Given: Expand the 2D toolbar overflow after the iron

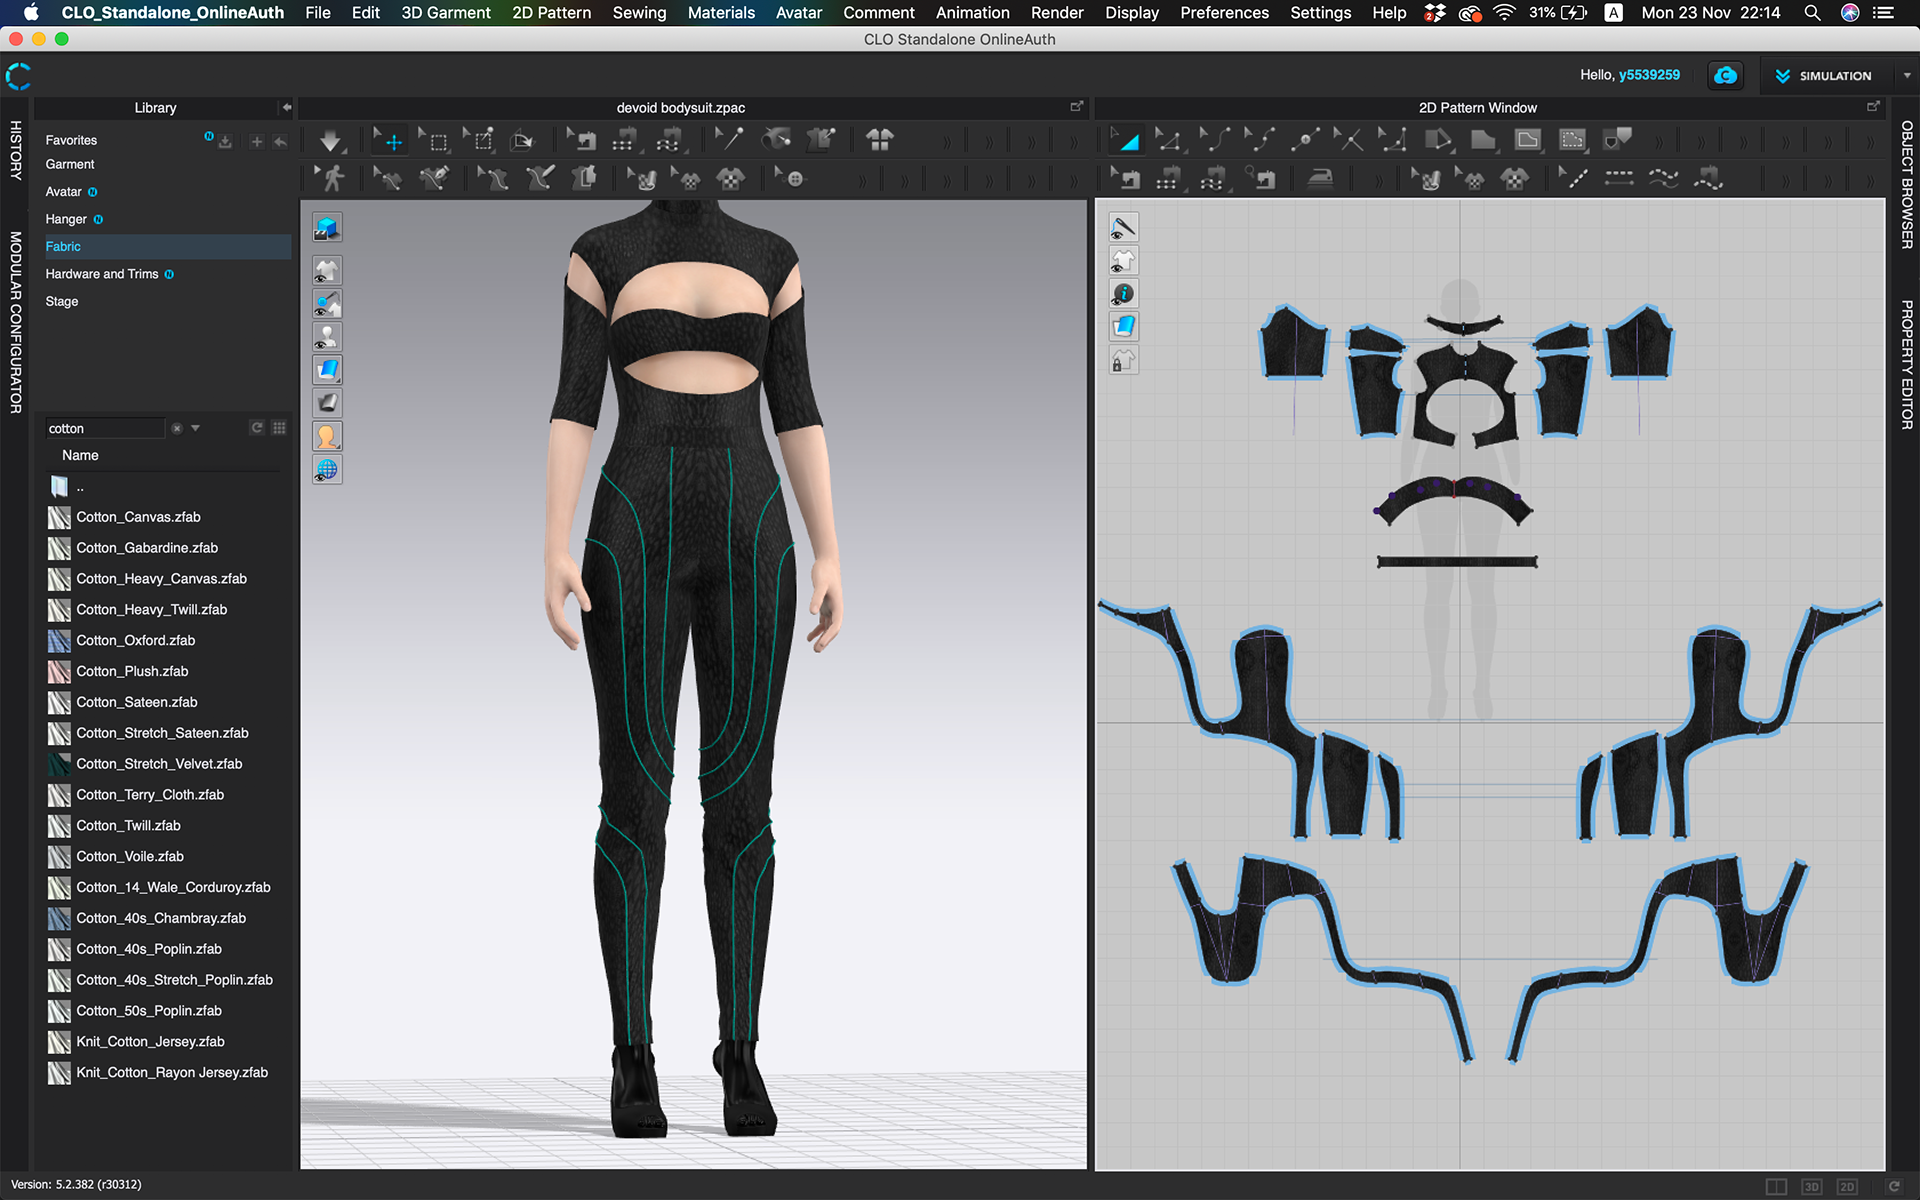Looking at the screenshot, I should 1379,180.
